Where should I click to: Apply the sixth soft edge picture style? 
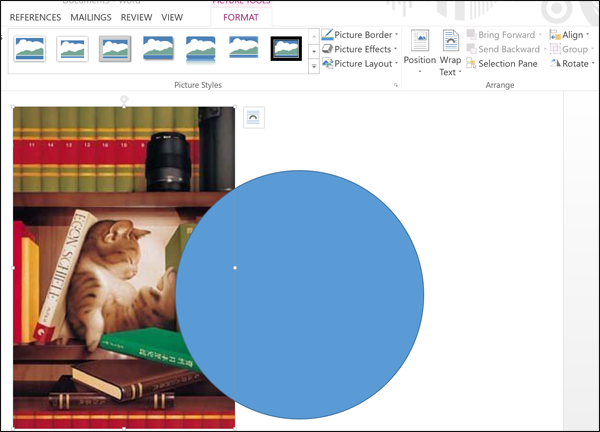pos(244,49)
